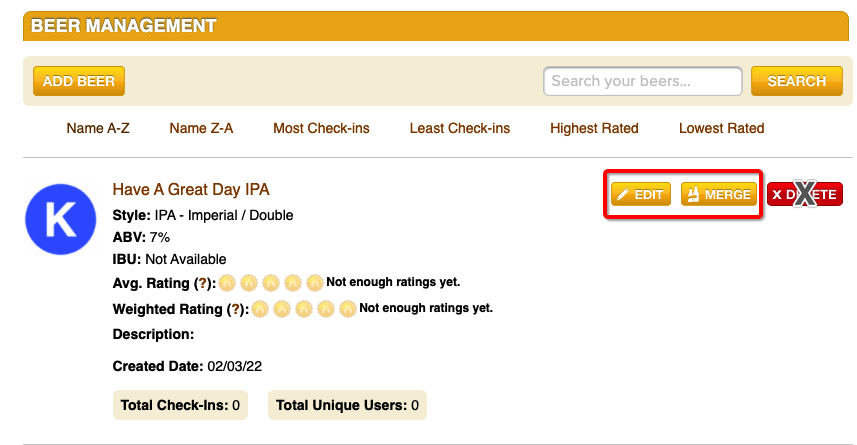Hit the SEARCH button

point(796,81)
